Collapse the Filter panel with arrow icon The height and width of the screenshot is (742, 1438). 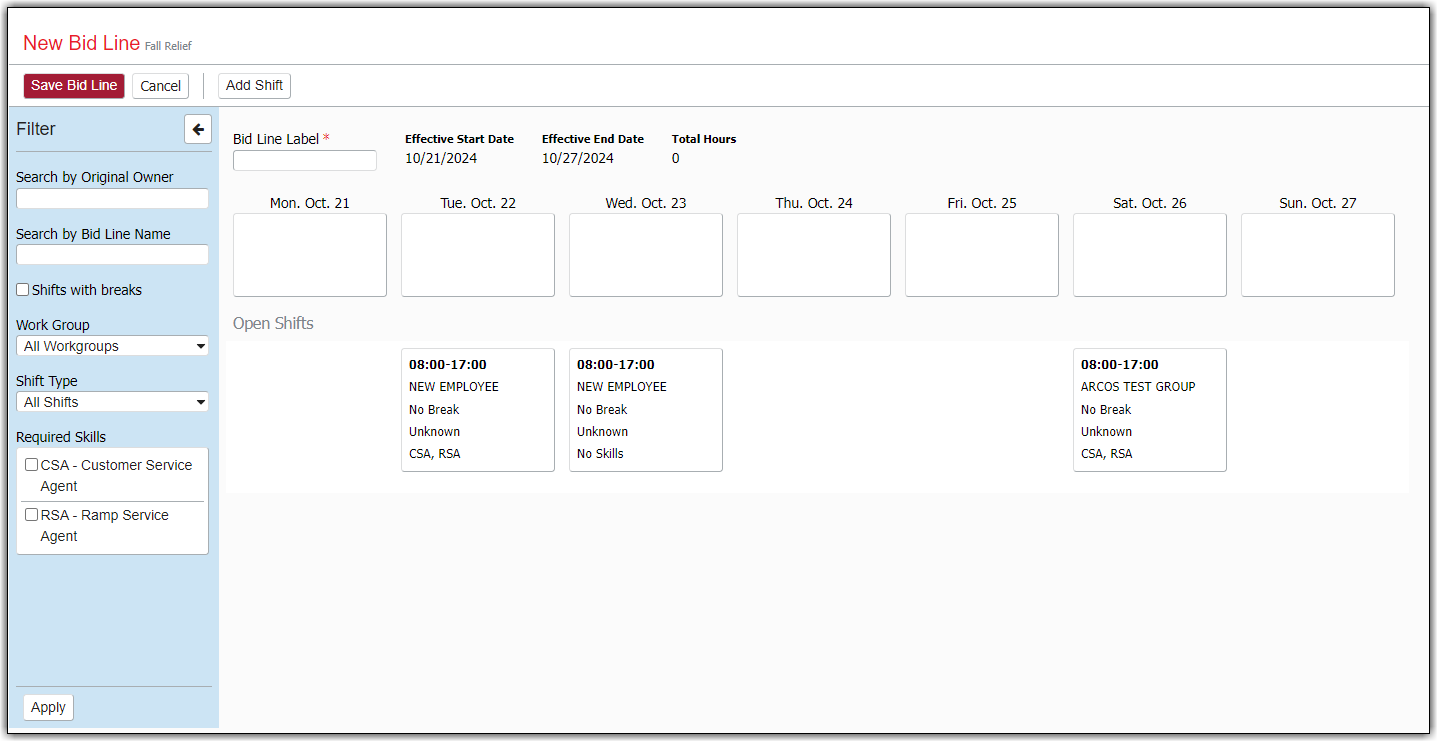coord(198,129)
